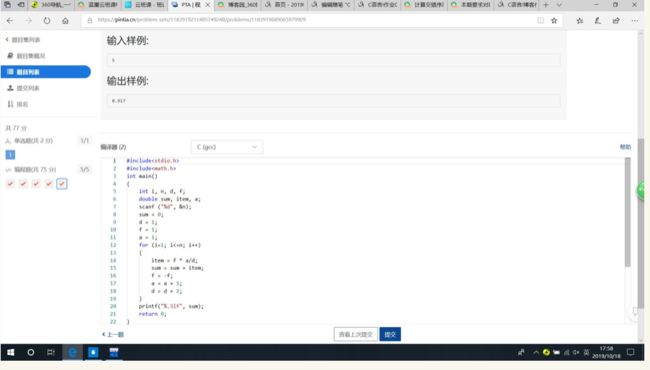The image size is (650, 370).
Task: Go back to the problem set list link
Action: click(23, 40)
